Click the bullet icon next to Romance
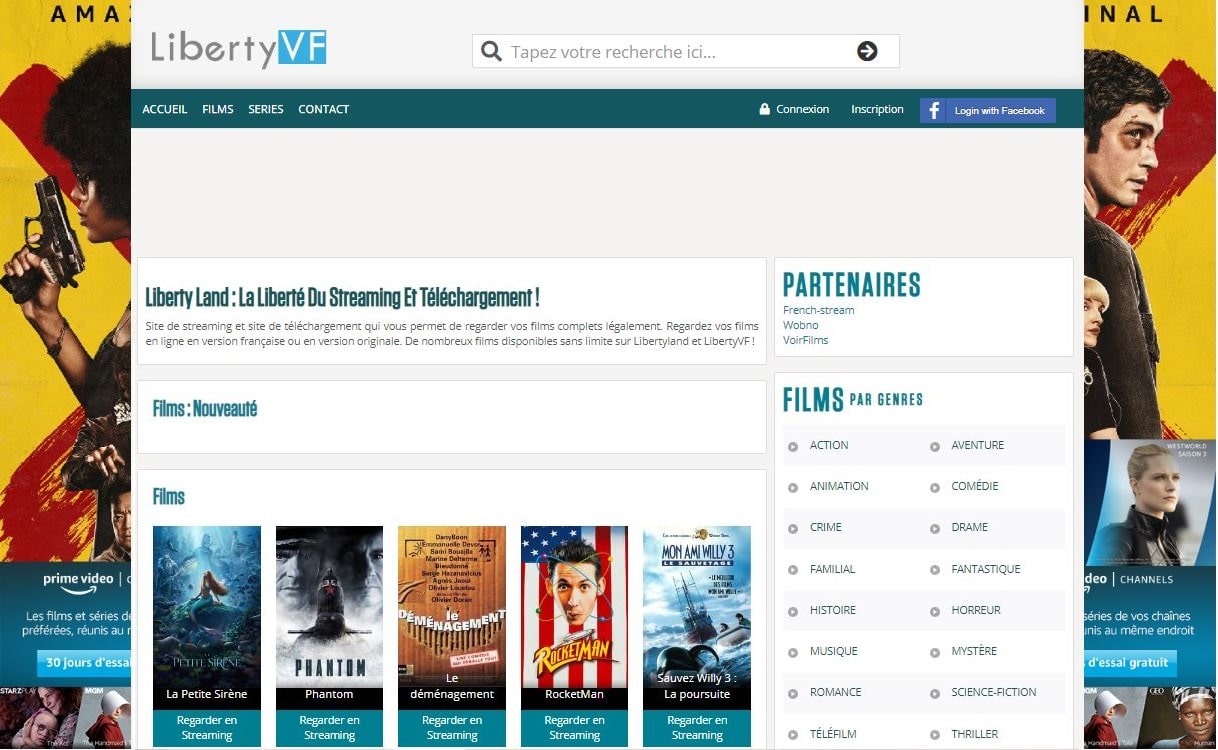 tap(793, 693)
